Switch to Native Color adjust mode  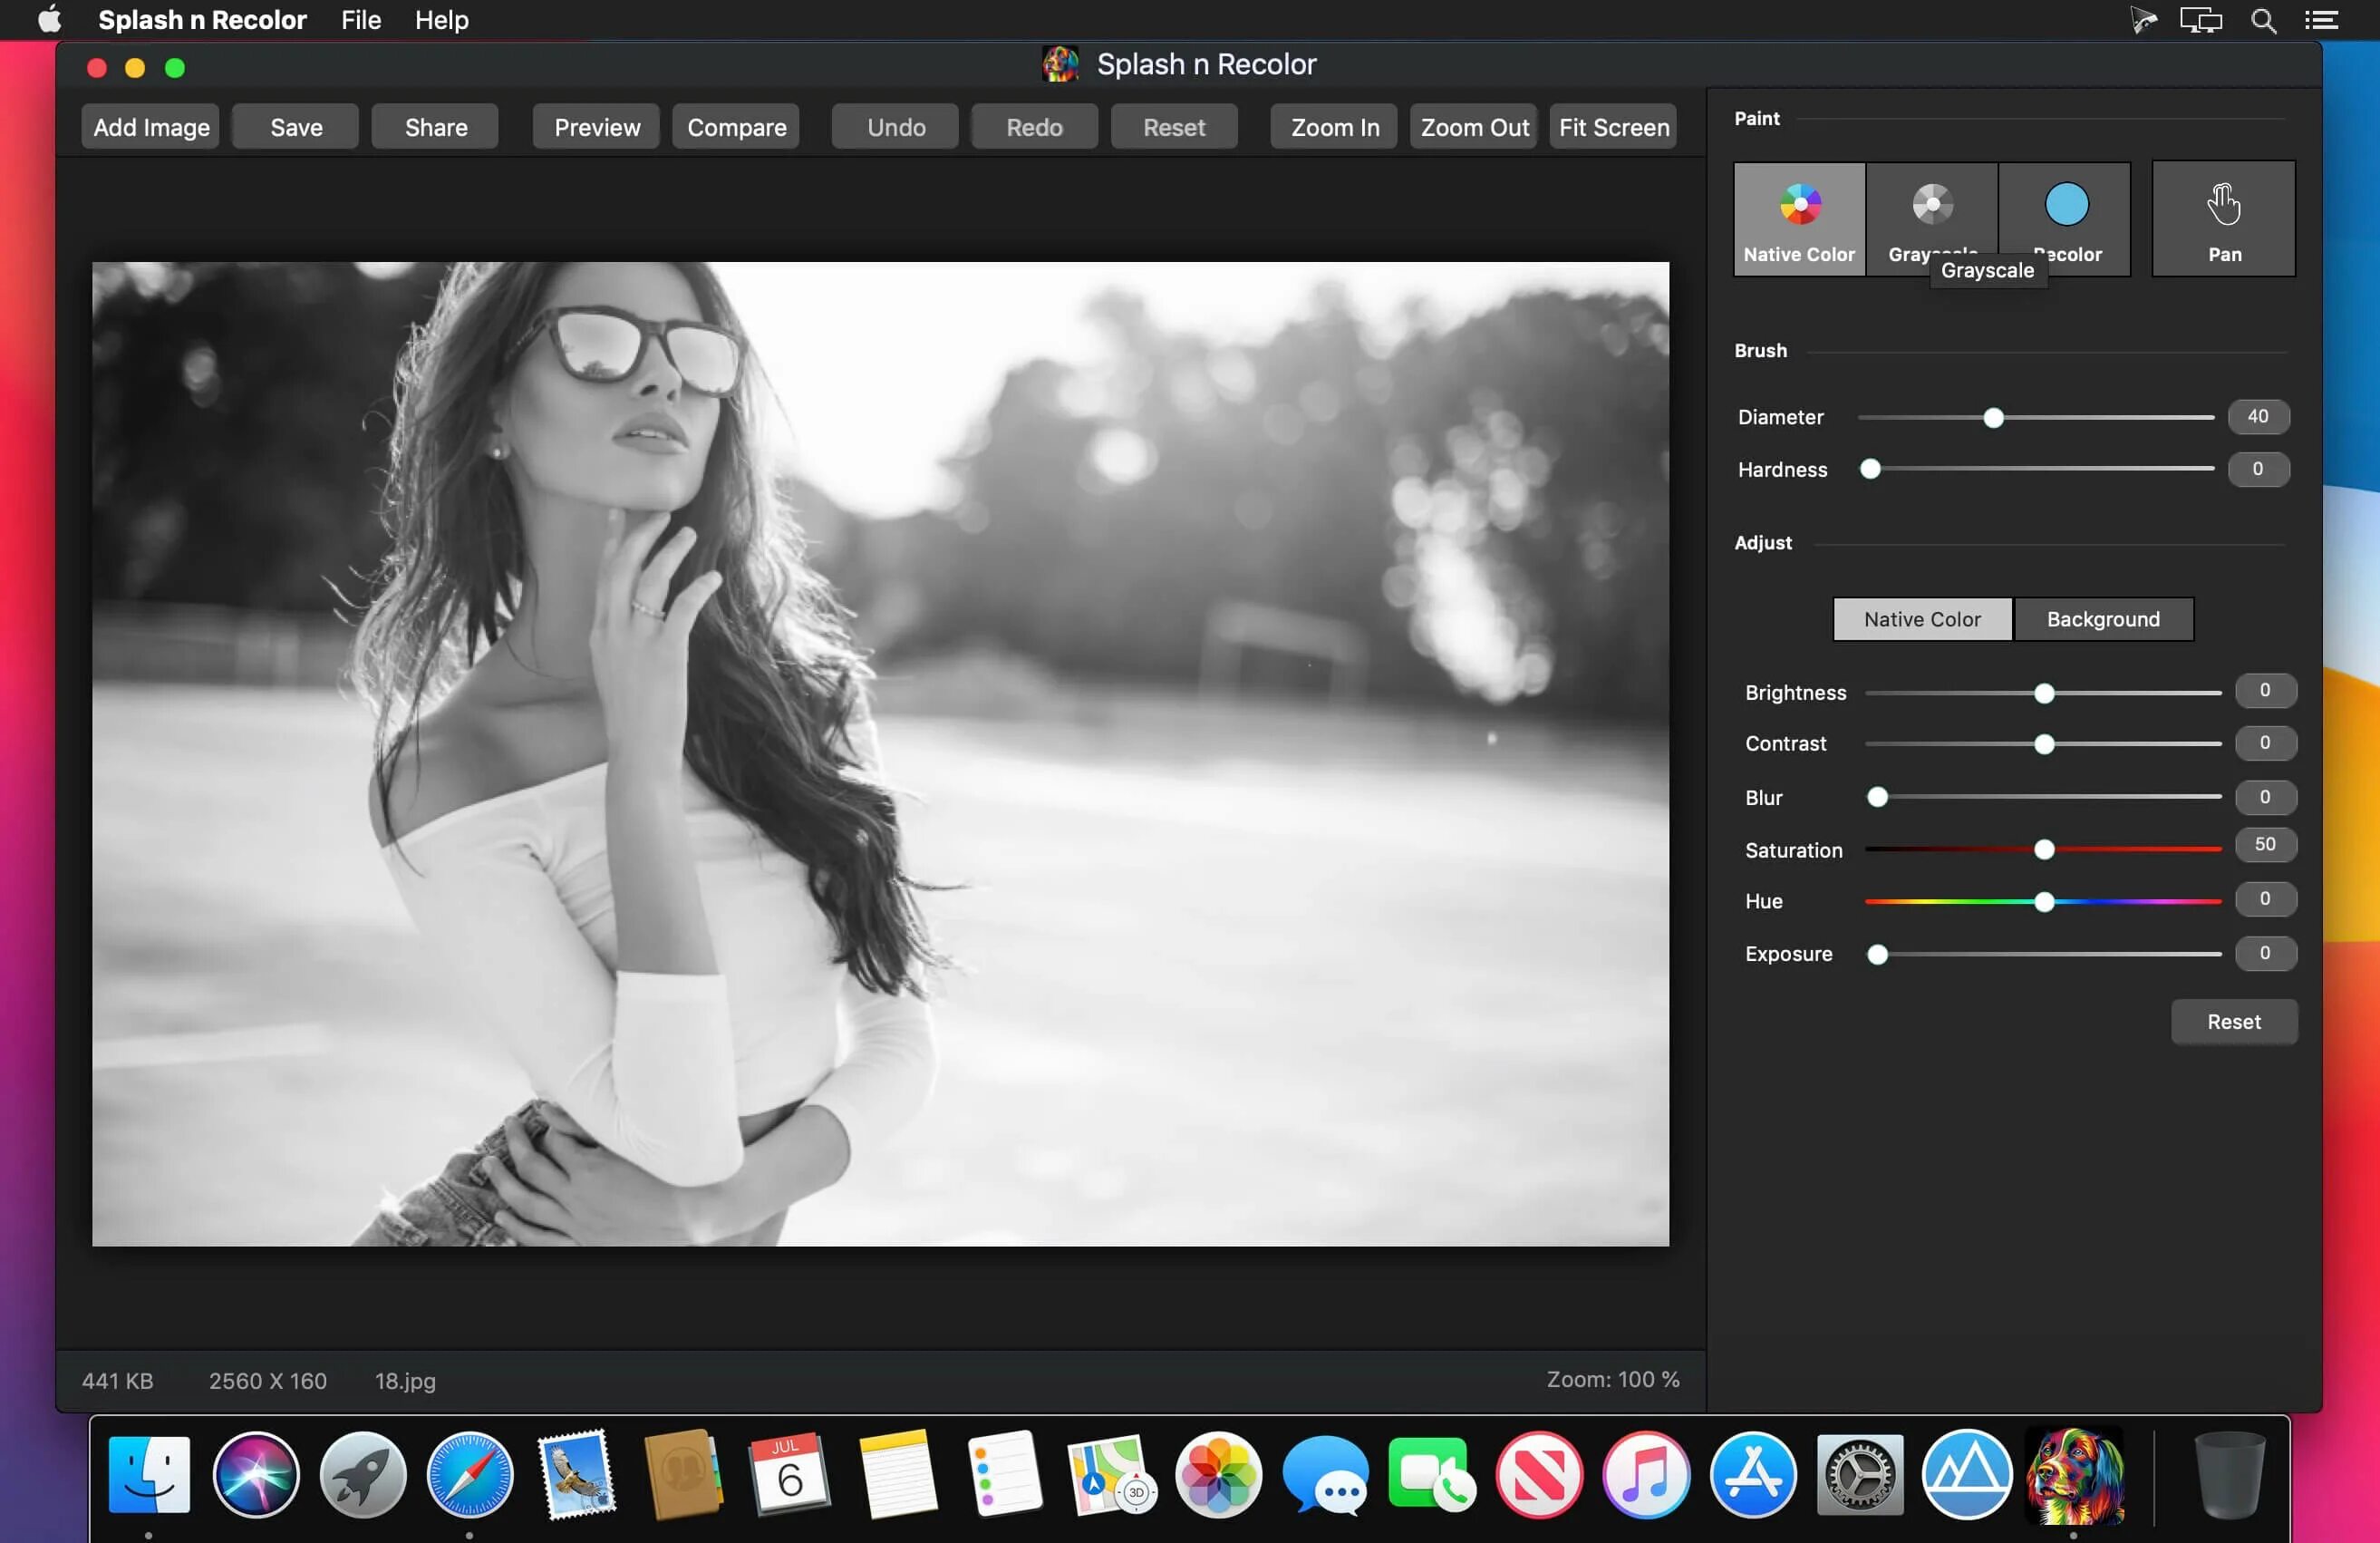1922,618
